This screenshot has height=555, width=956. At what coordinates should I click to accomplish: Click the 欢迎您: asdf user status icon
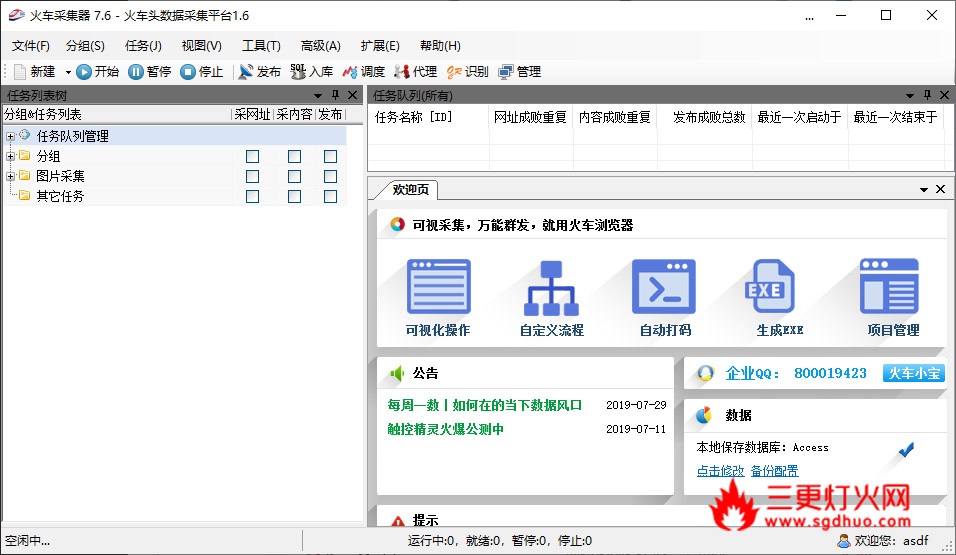pyautogui.click(x=844, y=541)
